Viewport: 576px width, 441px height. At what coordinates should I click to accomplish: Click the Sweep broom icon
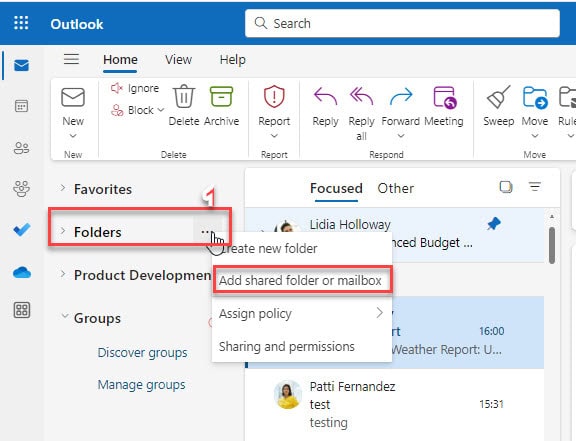[498, 97]
